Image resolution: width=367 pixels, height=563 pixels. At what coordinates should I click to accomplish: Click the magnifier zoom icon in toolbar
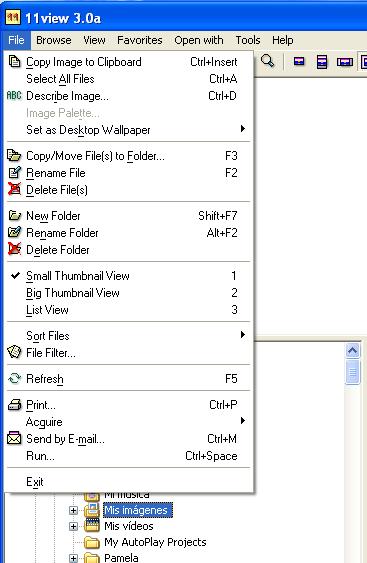(267, 61)
